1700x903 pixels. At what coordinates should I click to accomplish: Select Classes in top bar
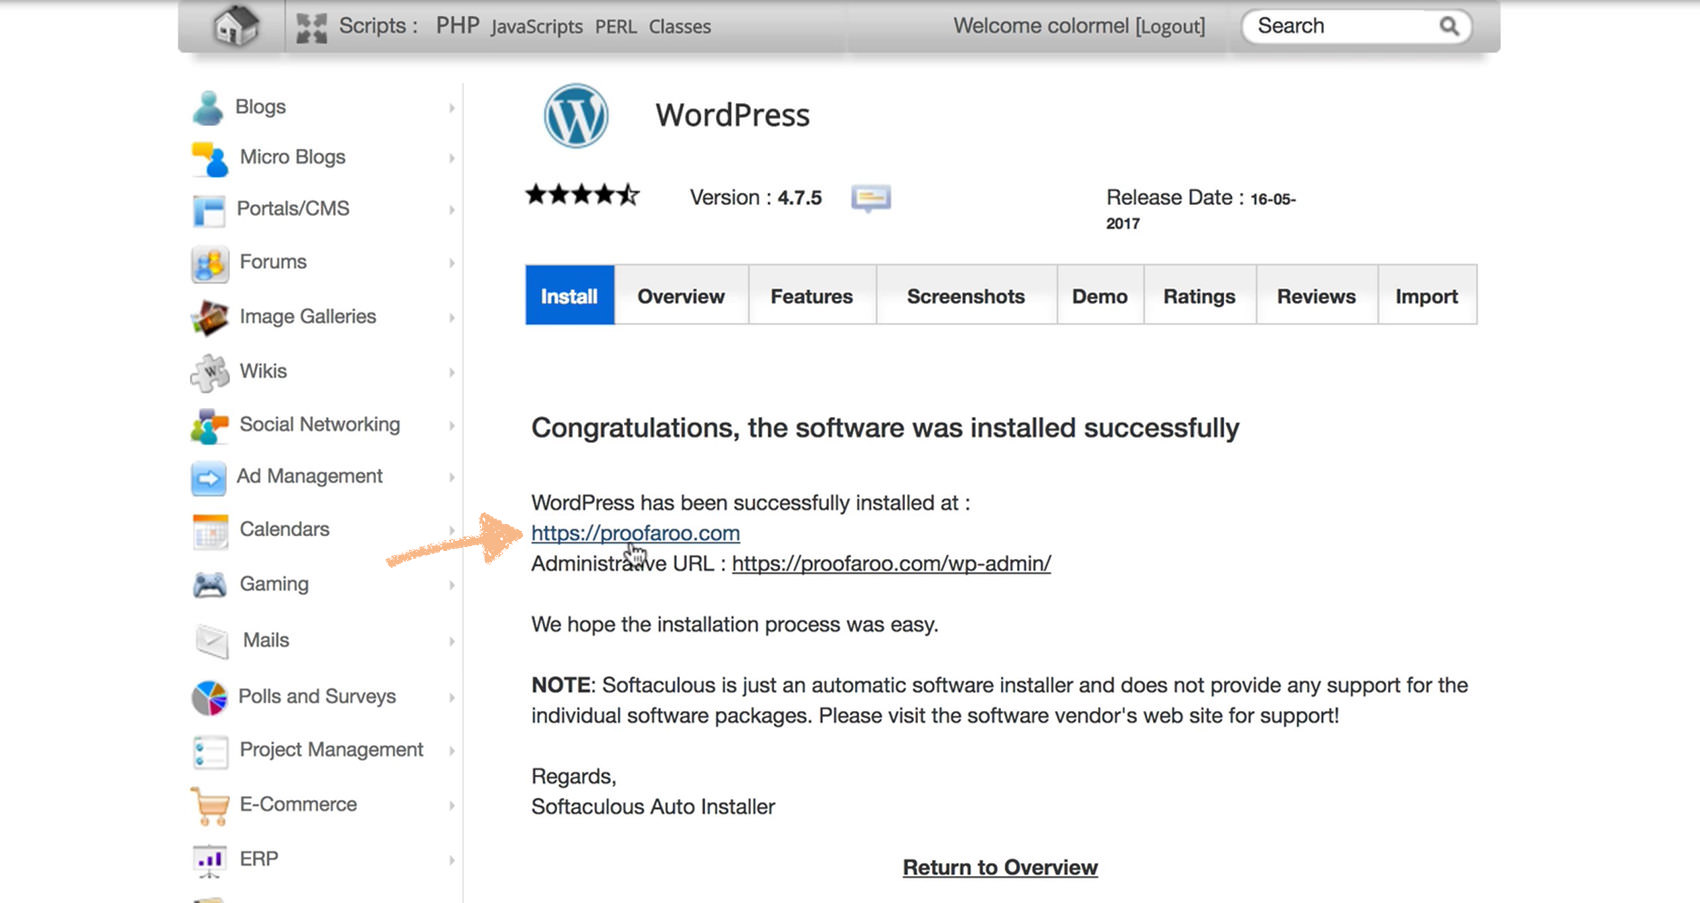point(680,27)
